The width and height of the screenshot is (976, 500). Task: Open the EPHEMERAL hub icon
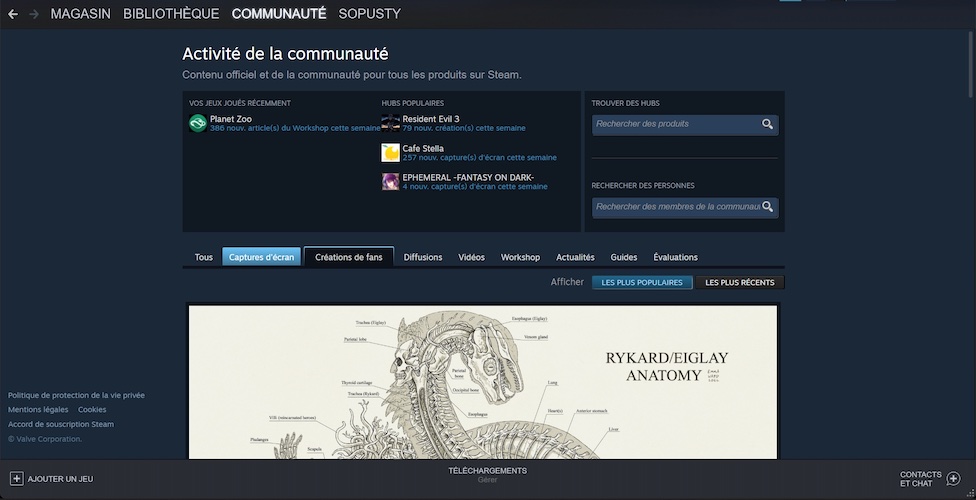click(x=390, y=181)
